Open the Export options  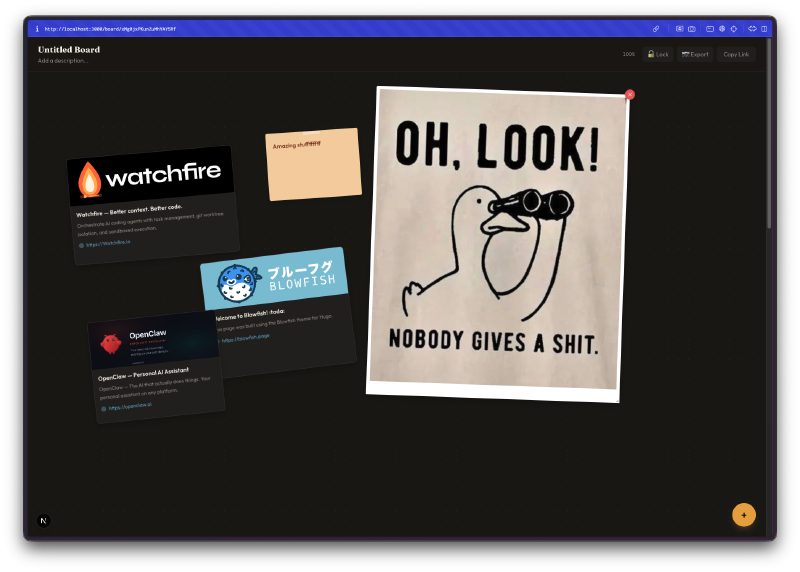[695, 54]
